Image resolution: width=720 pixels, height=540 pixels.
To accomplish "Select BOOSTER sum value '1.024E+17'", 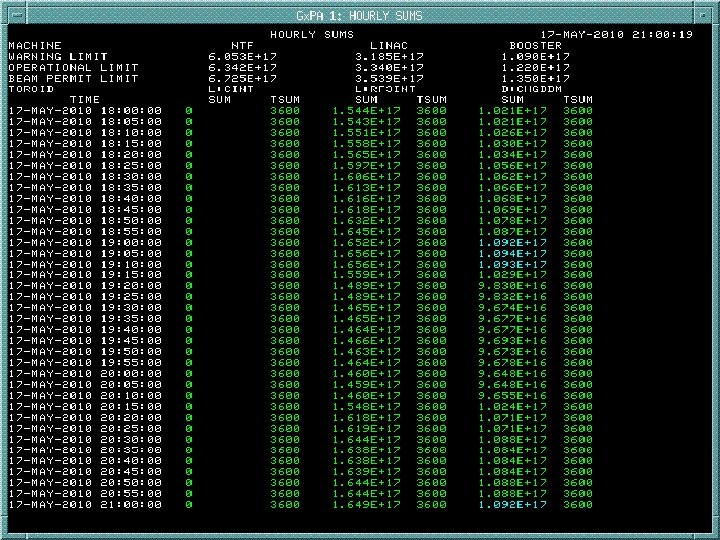I will [x=512, y=406].
